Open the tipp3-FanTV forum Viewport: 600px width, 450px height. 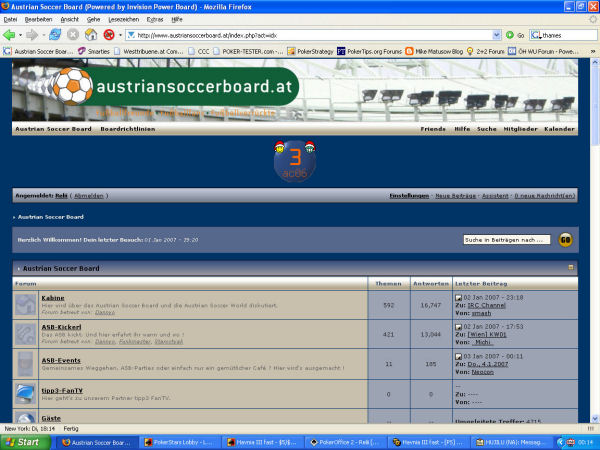(62, 390)
